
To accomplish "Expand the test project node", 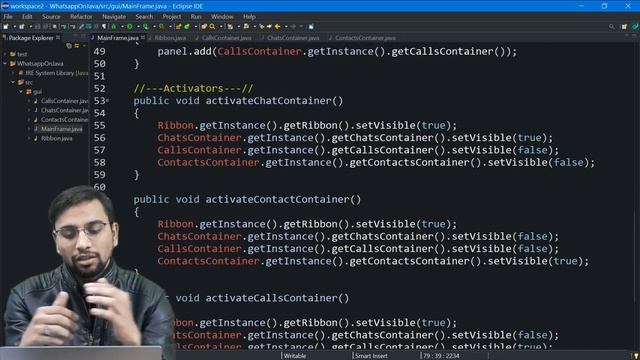I will point(5,54).
